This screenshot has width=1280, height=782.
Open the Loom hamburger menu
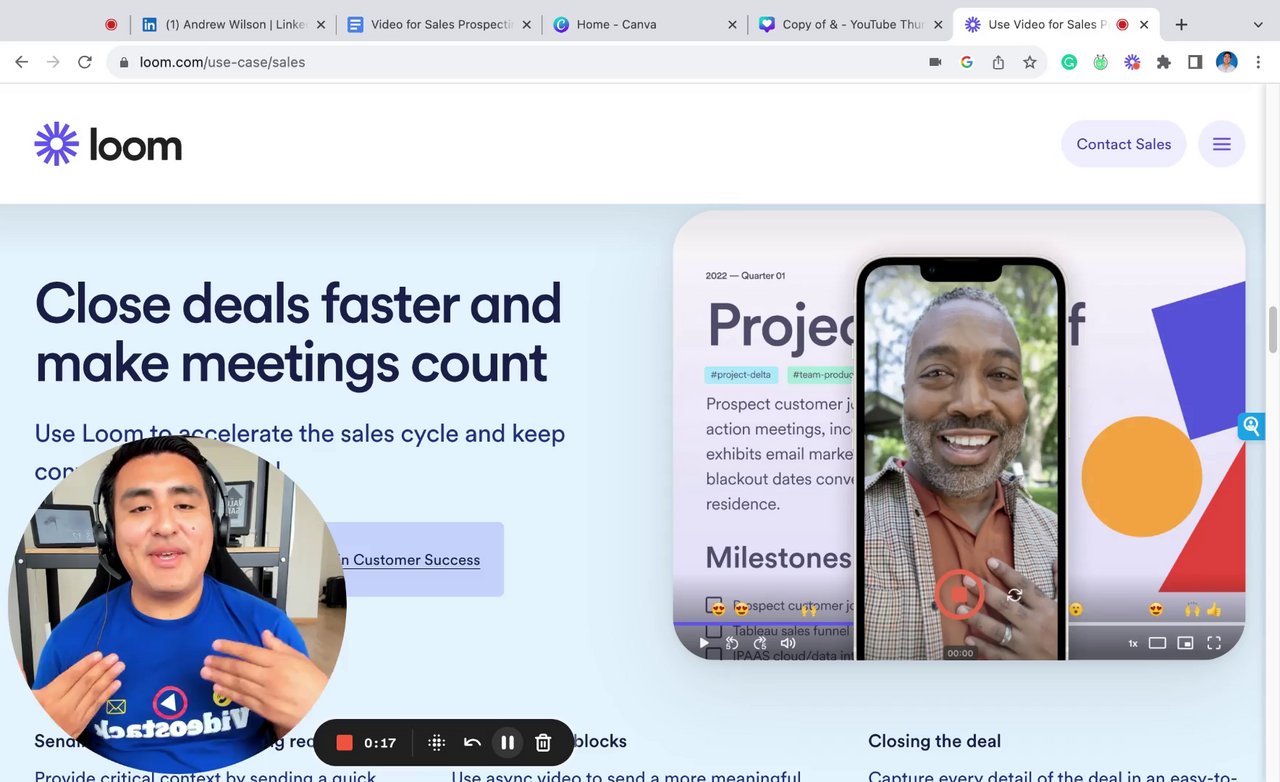click(1221, 144)
